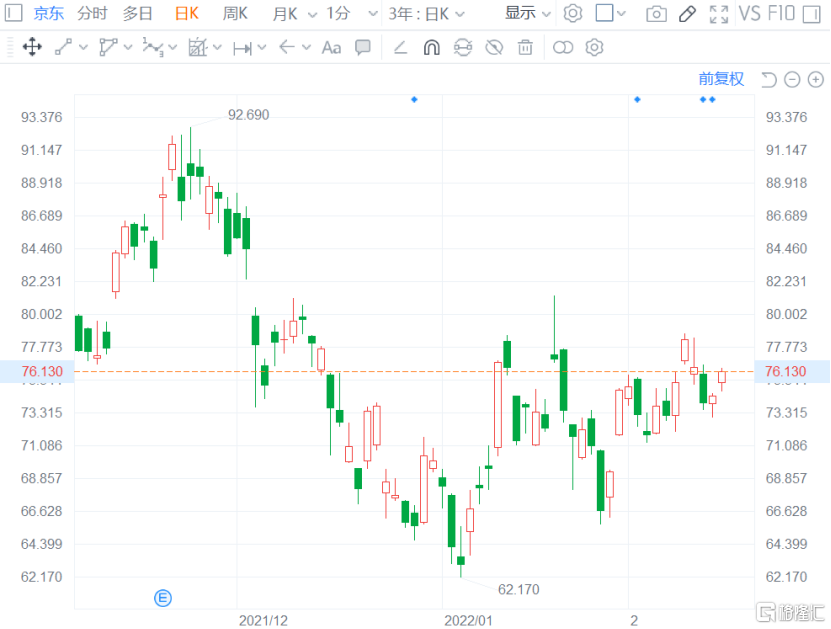Viewport: 831px width, 629px height.
Task: Click the zoom in plus icon
Action: point(815,80)
